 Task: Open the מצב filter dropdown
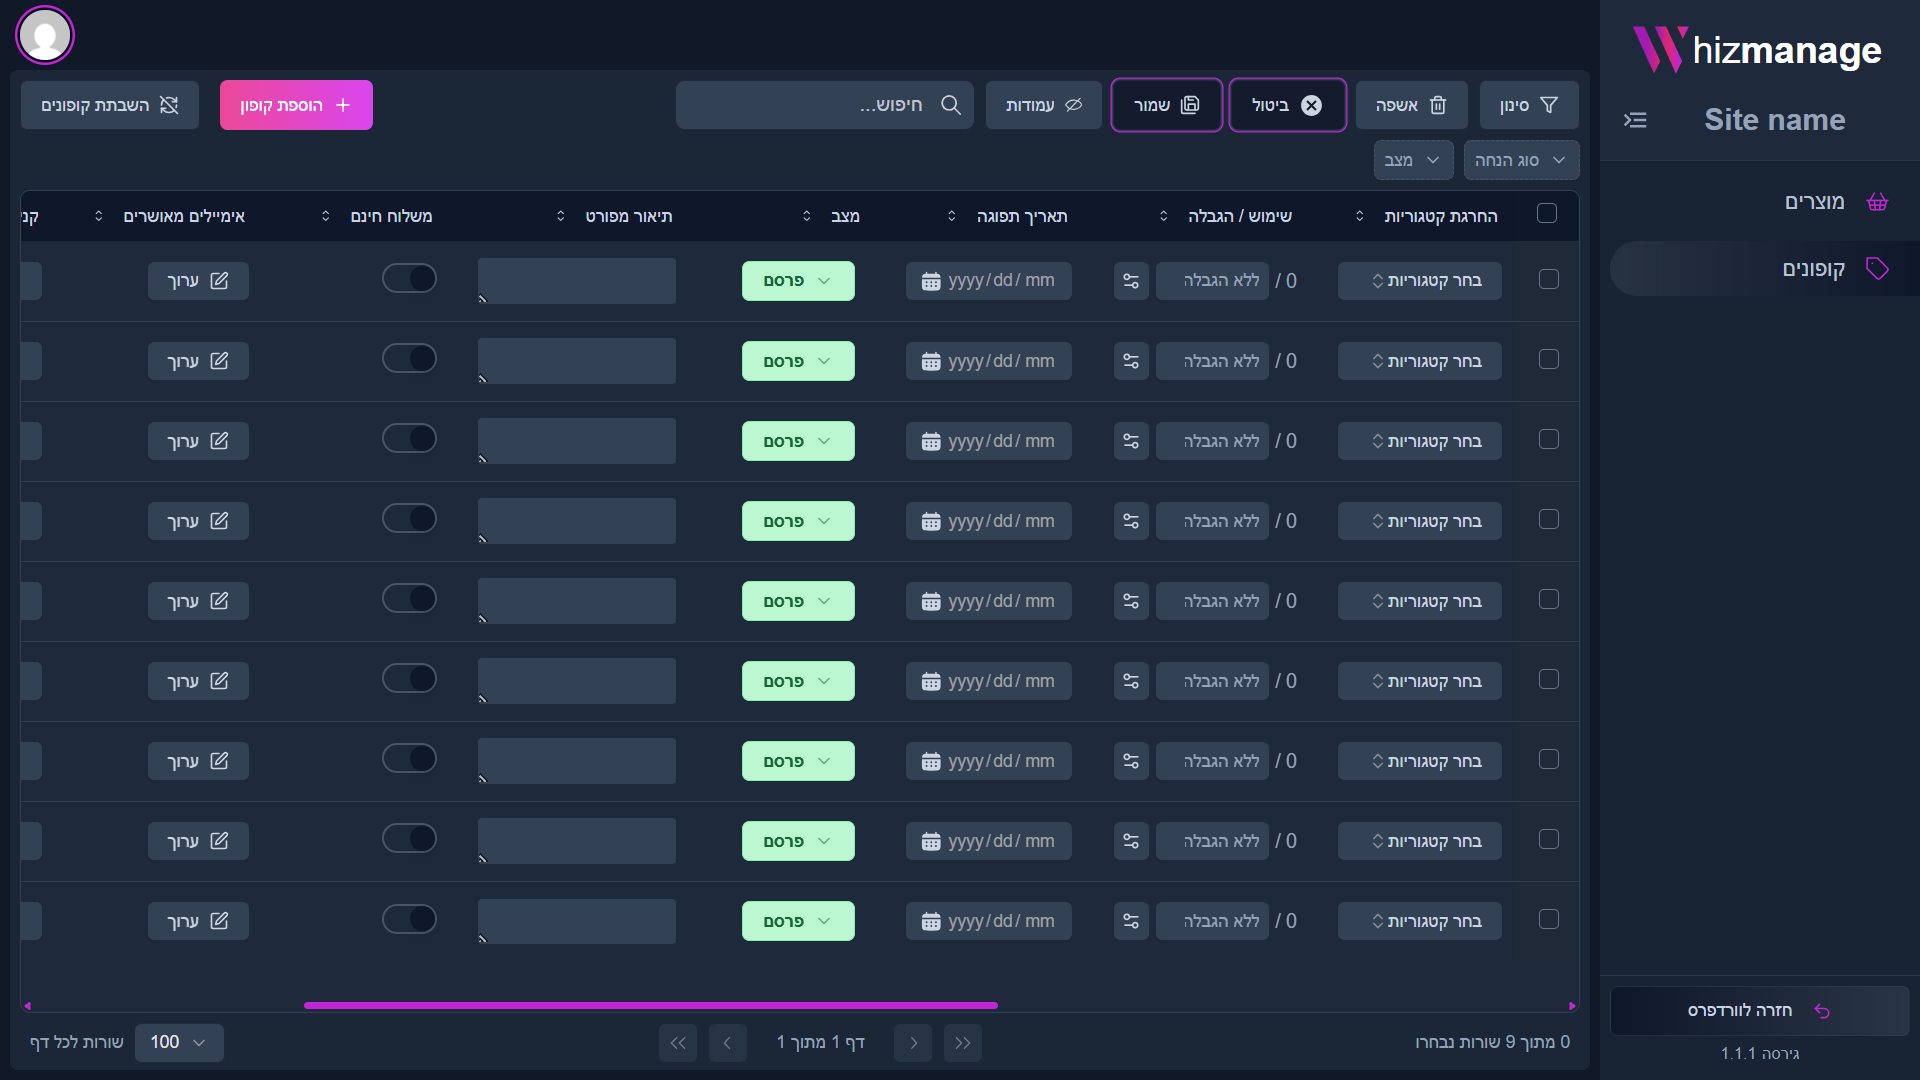coord(1412,160)
